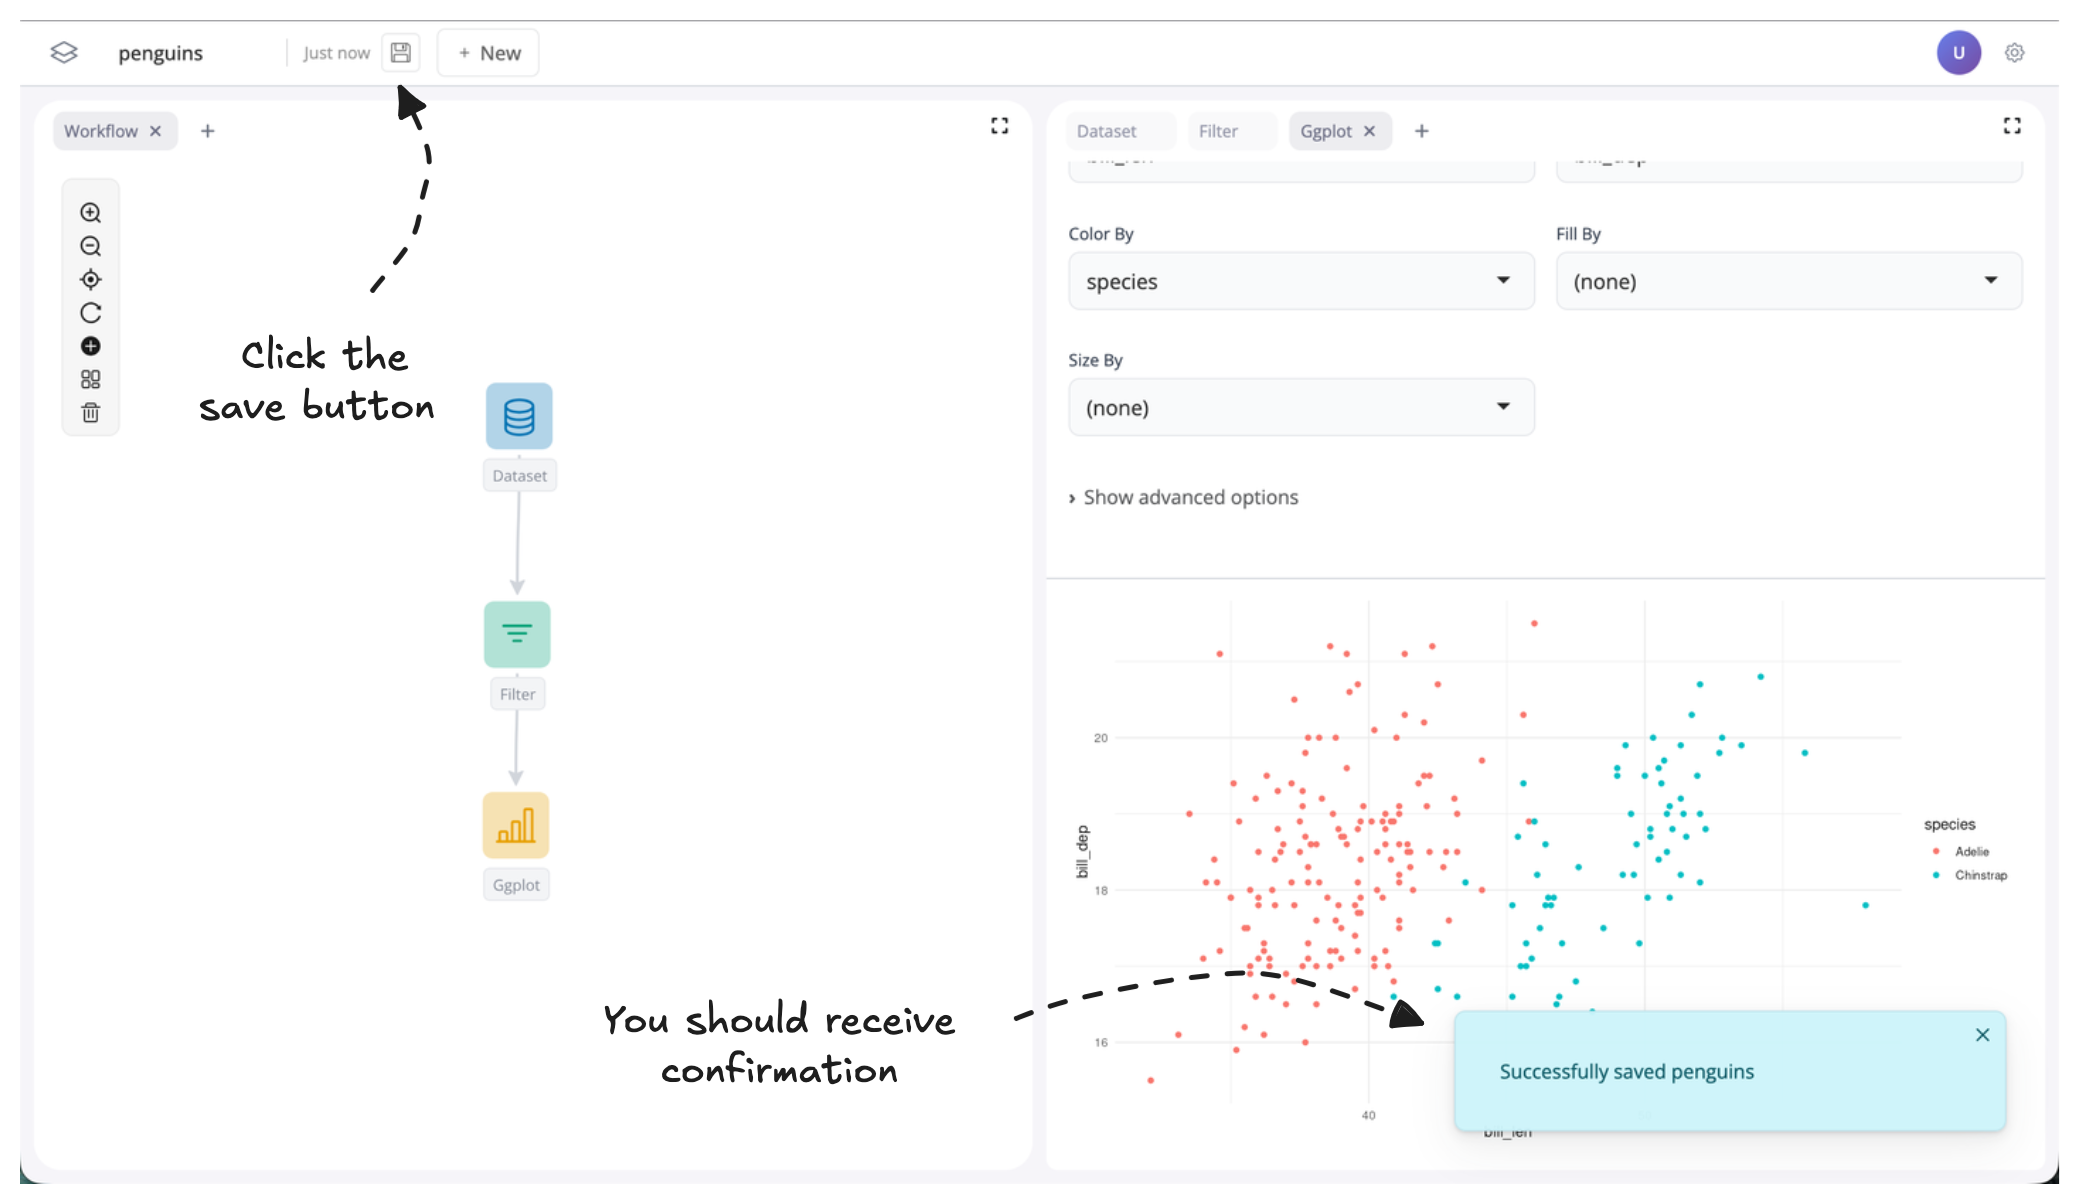
Task: Click the add block plus icon
Action: (90, 346)
